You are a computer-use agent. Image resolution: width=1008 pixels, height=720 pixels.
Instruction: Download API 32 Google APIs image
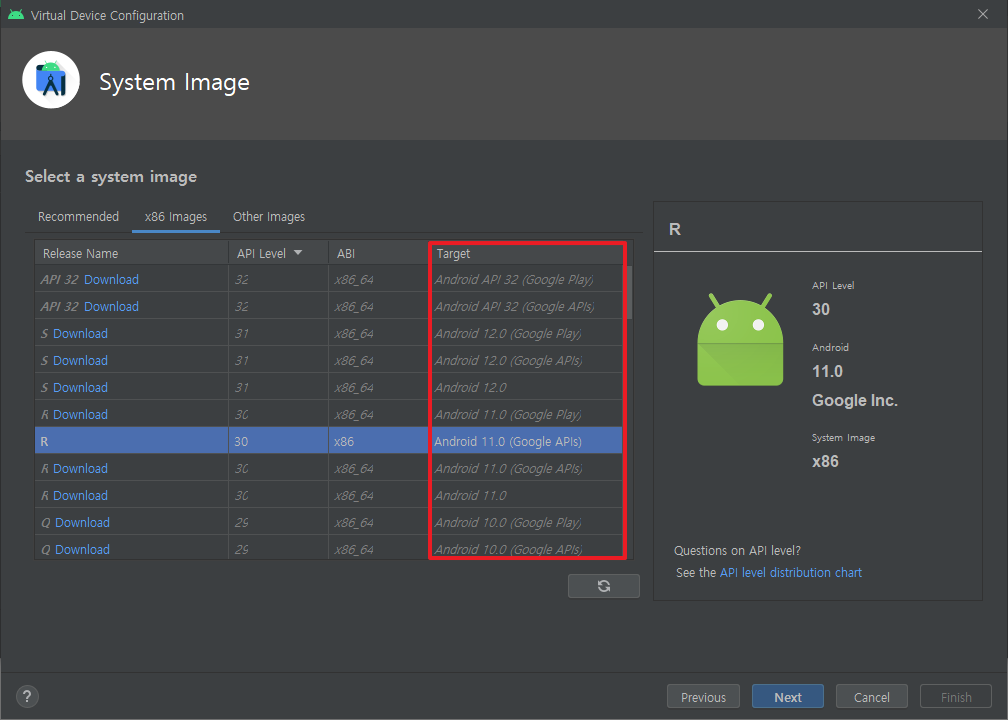click(111, 307)
